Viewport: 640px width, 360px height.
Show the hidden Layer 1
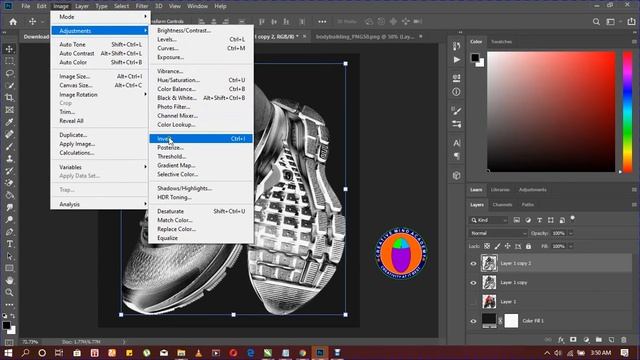coord(473,302)
